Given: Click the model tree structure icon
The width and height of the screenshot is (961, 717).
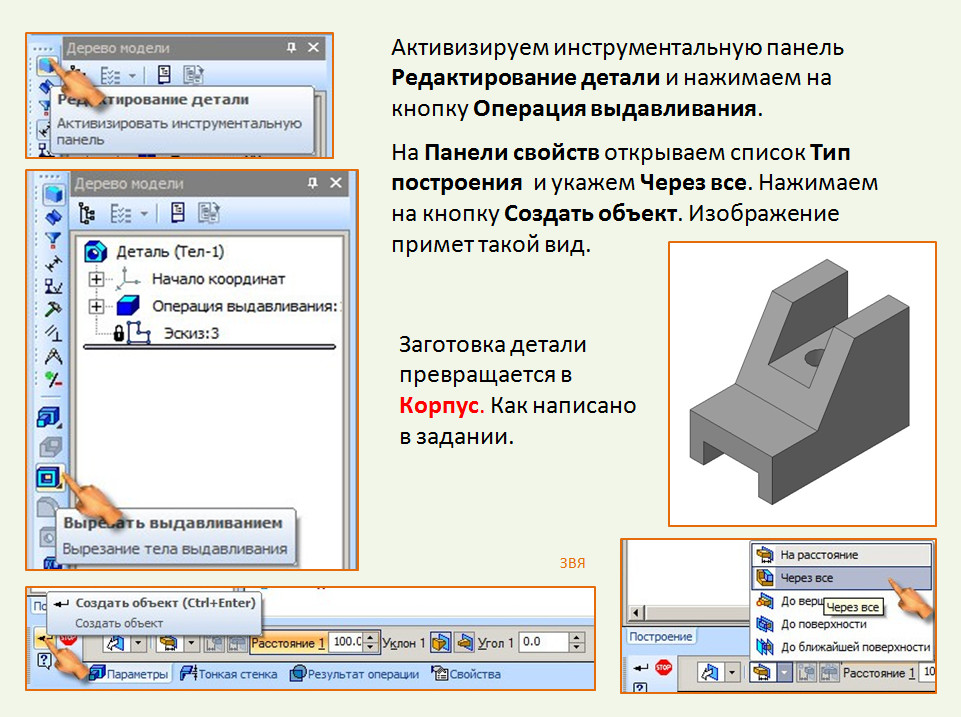Looking at the screenshot, I should (x=85, y=210).
